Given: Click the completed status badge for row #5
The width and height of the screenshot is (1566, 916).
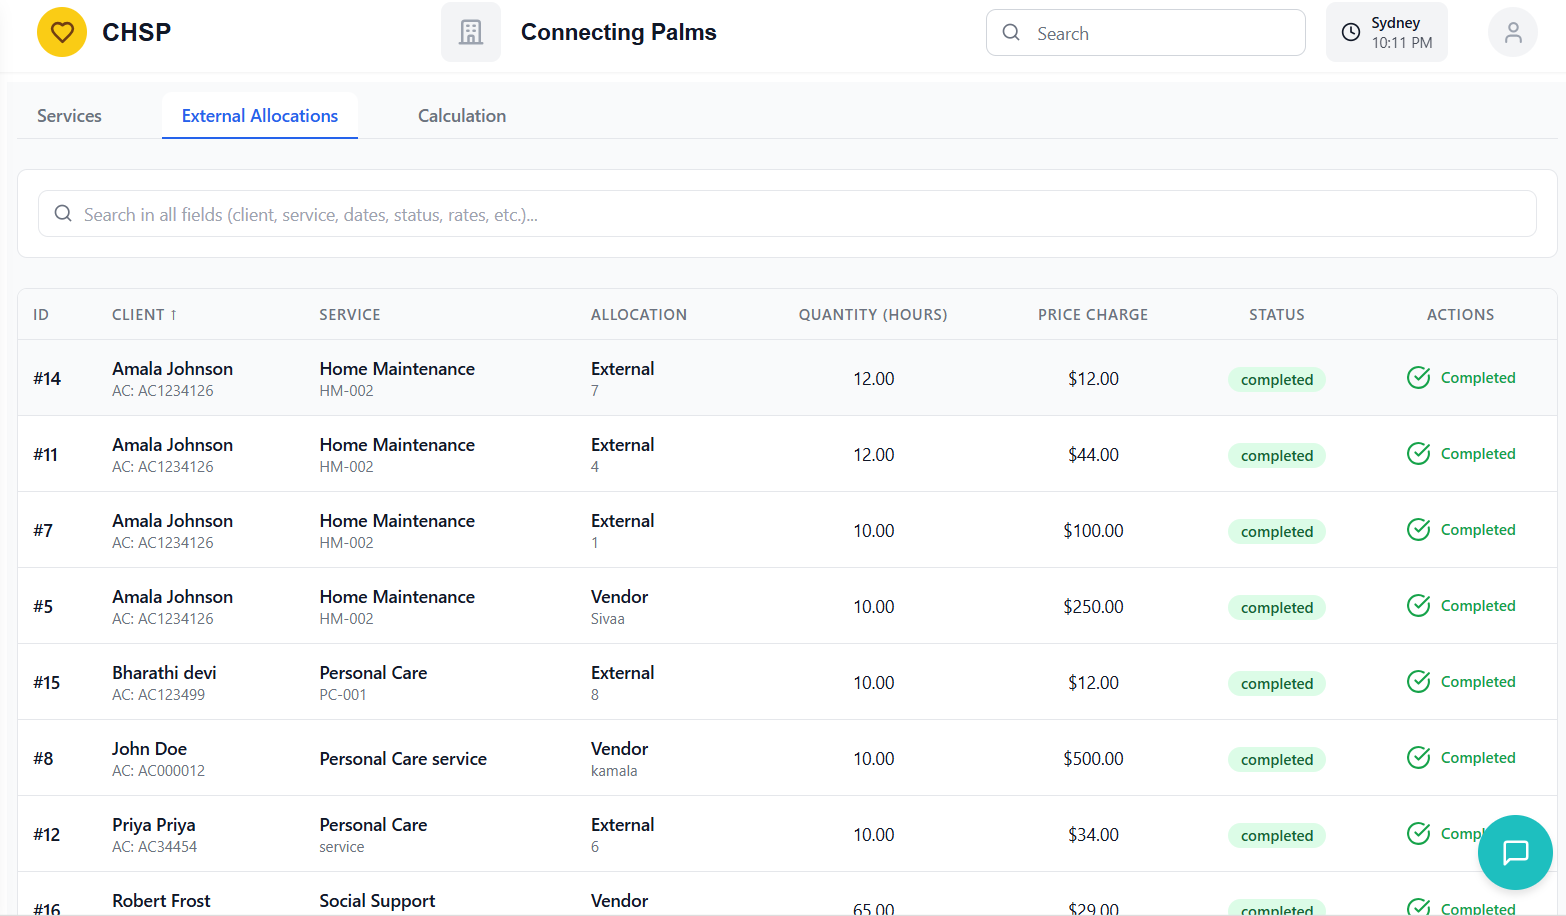Looking at the screenshot, I should point(1276,608).
